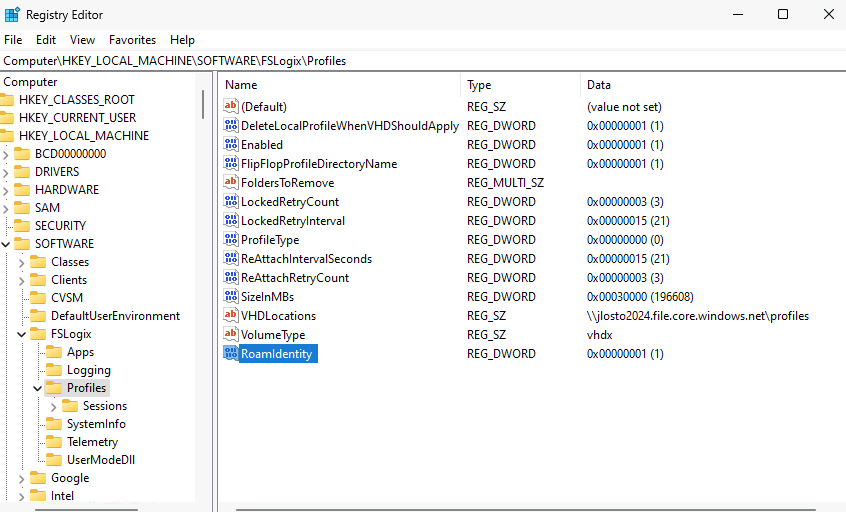Select the Computer root node
The image size is (846, 512).
click(x=30, y=82)
